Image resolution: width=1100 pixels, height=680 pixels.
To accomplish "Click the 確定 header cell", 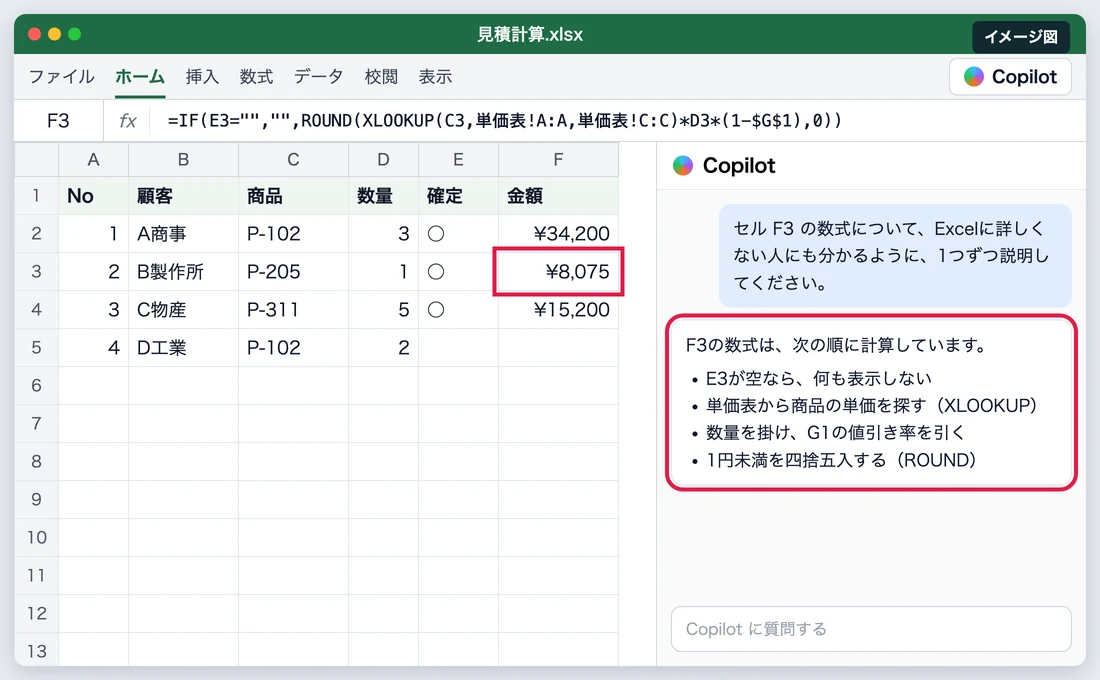I will click(458, 196).
